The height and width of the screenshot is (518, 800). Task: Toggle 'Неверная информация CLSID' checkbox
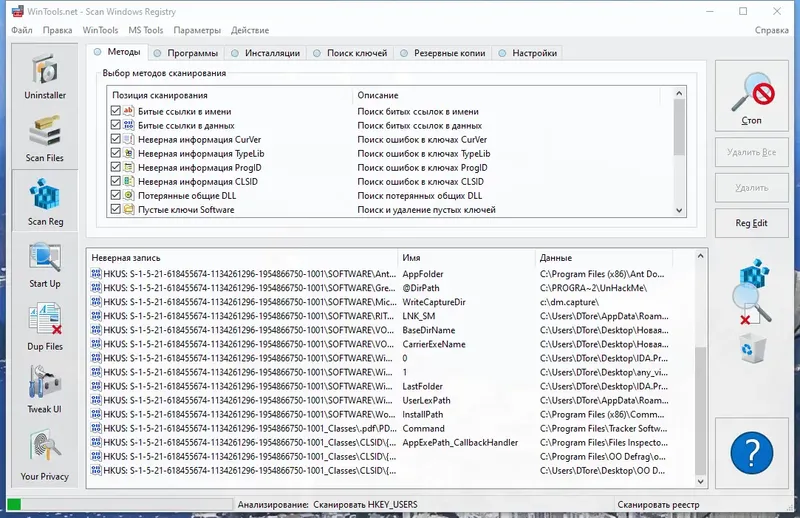click(x=116, y=181)
